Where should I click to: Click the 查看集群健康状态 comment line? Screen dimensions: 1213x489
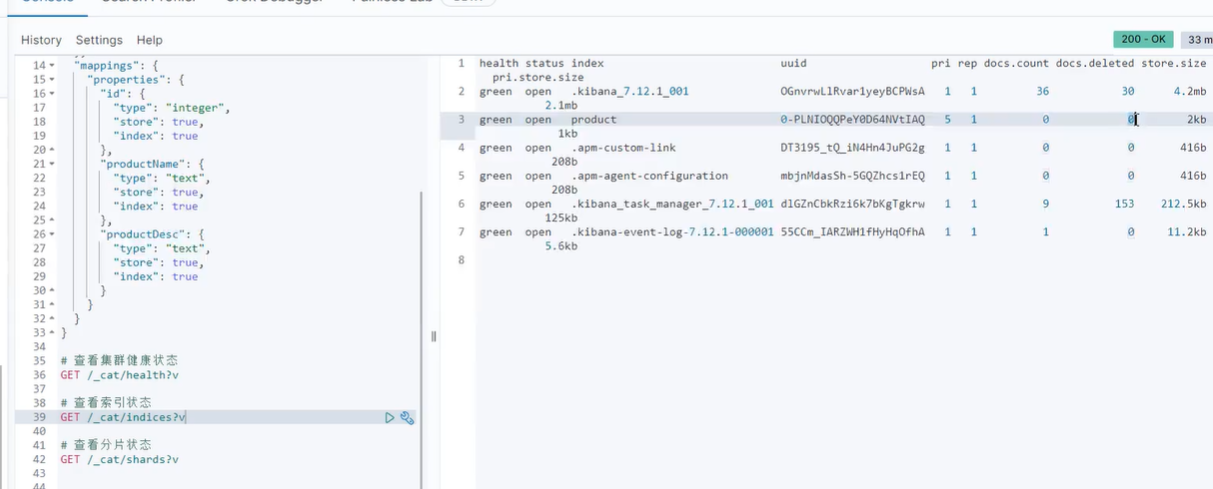click(119, 360)
